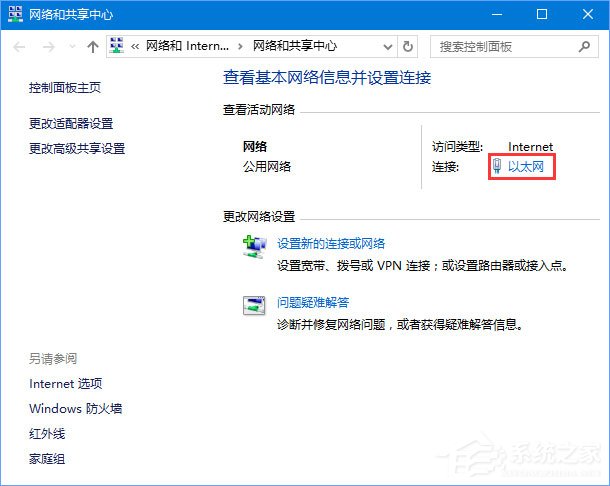Open Windows 防火墙 under 另请参阅
Image resolution: width=610 pixels, height=486 pixels.
(x=75, y=408)
